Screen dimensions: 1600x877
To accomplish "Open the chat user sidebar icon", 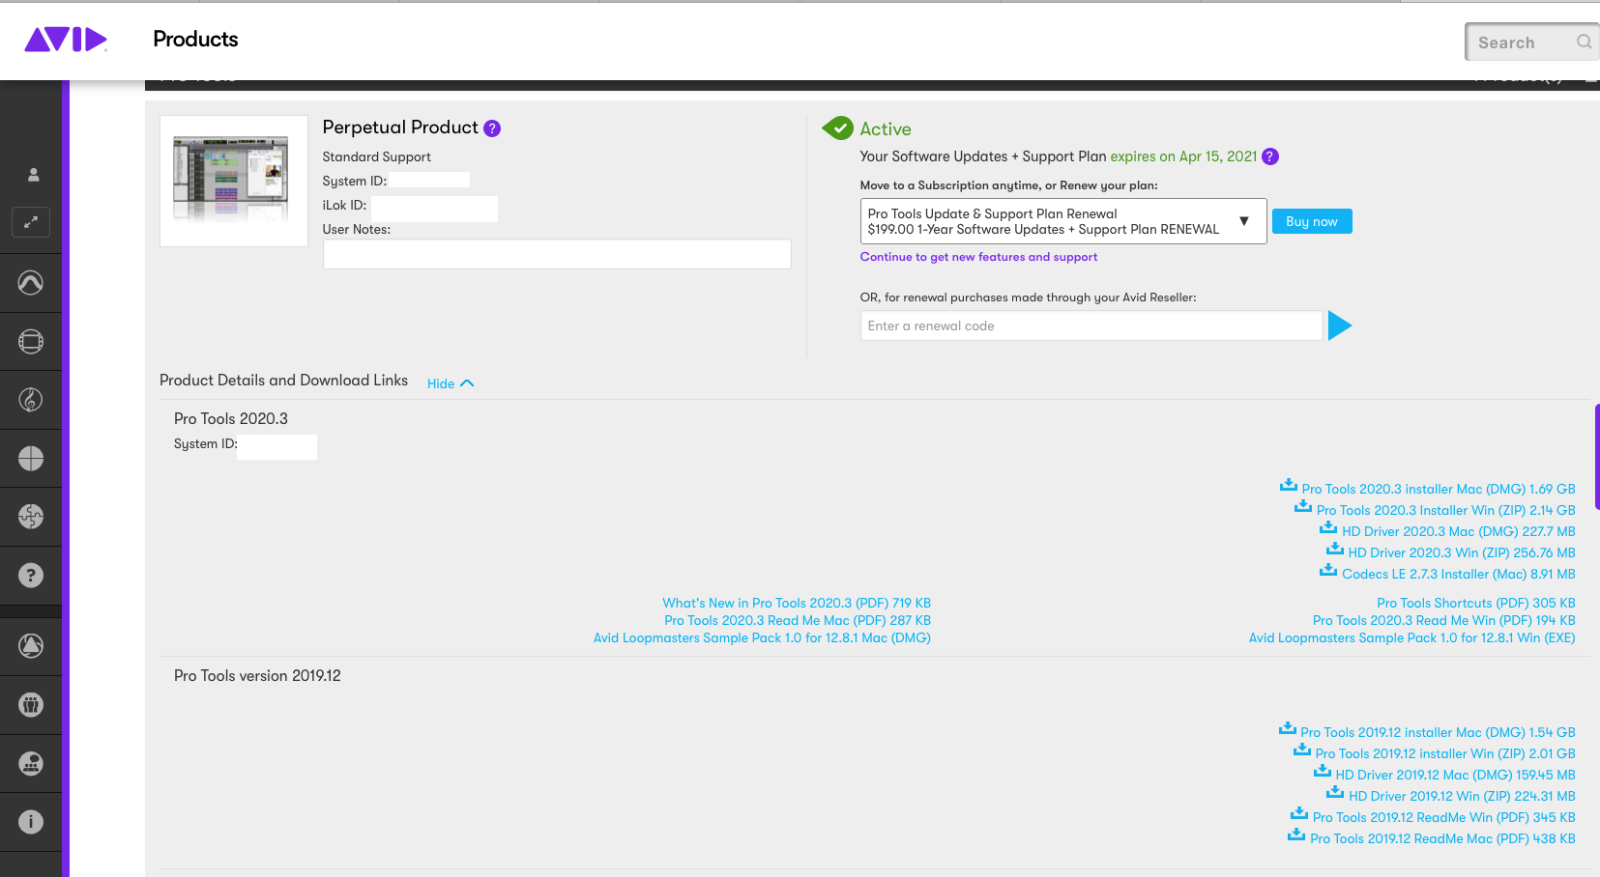I will (x=31, y=764).
